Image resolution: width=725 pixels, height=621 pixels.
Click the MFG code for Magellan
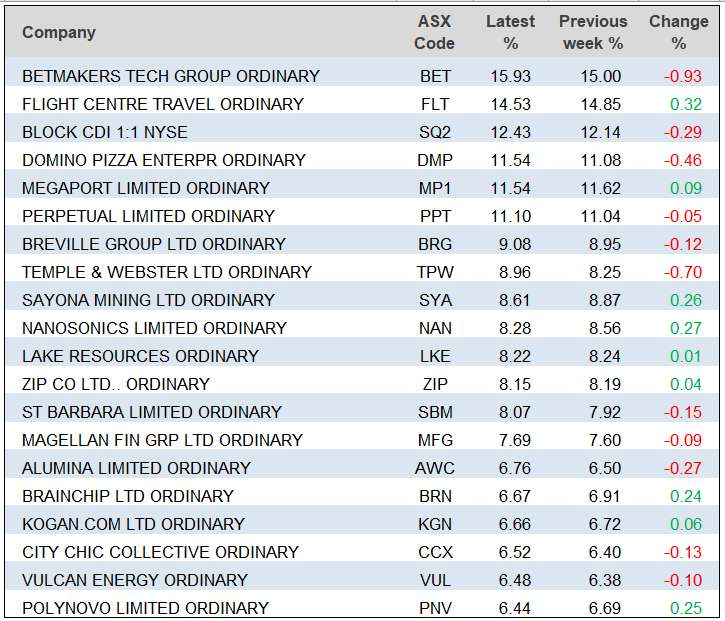click(435, 440)
